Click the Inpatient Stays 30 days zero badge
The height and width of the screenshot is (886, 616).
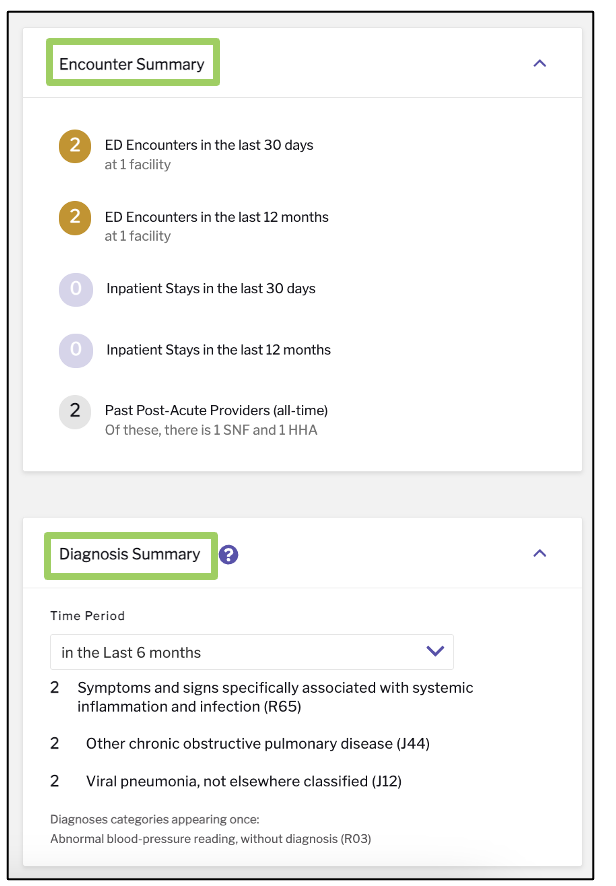(x=76, y=289)
